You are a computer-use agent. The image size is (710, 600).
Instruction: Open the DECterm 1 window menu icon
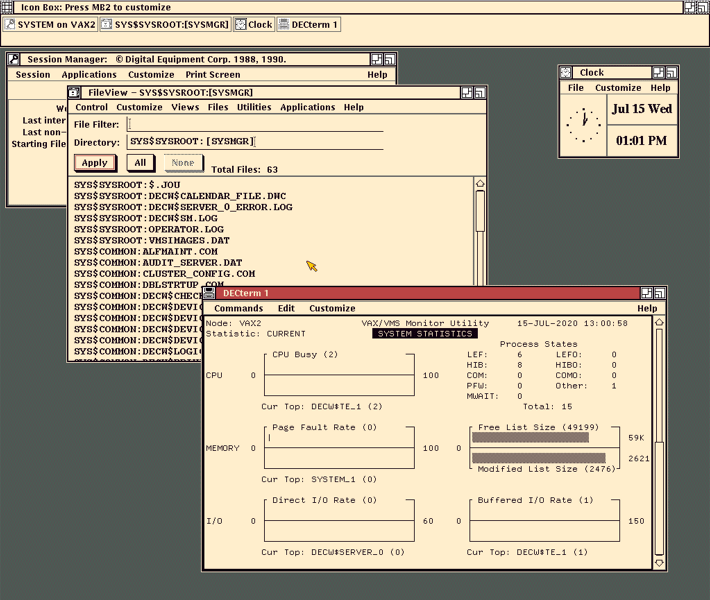pos(209,293)
